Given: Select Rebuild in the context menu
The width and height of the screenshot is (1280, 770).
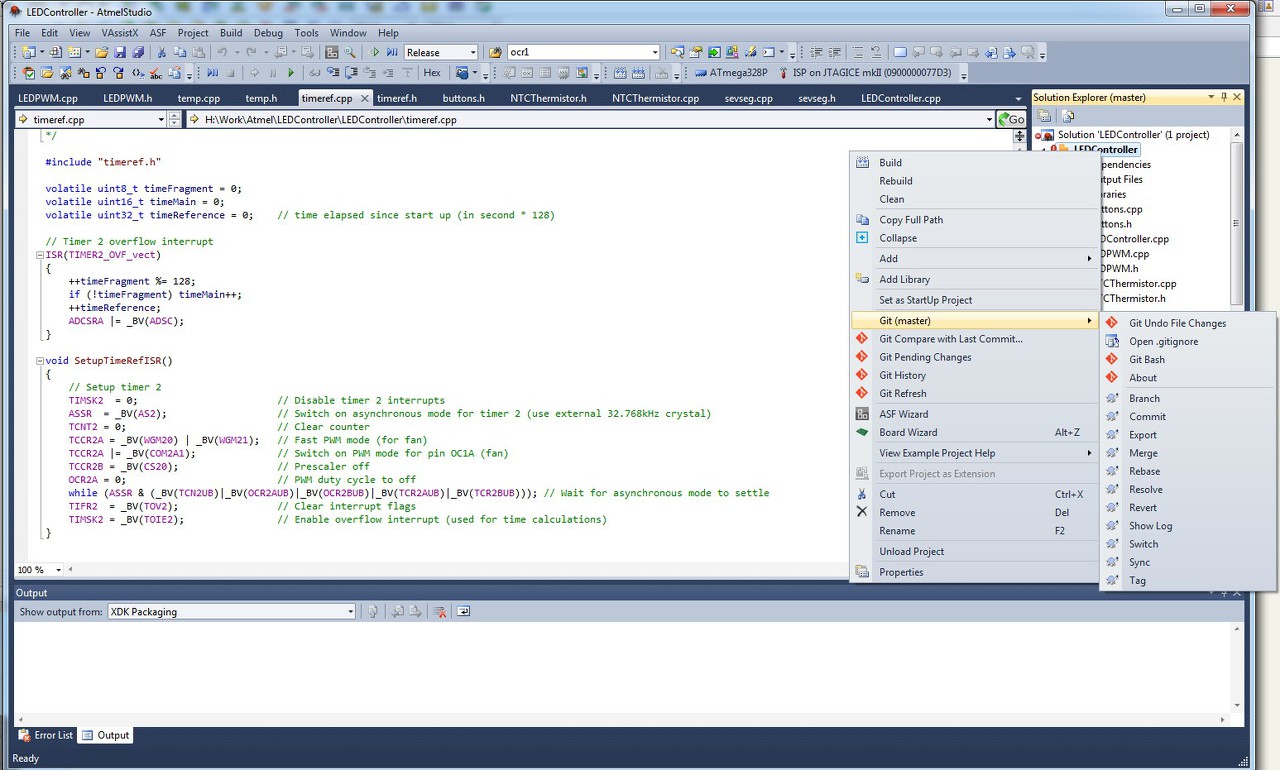Looking at the screenshot, I should tap(896, 181).
